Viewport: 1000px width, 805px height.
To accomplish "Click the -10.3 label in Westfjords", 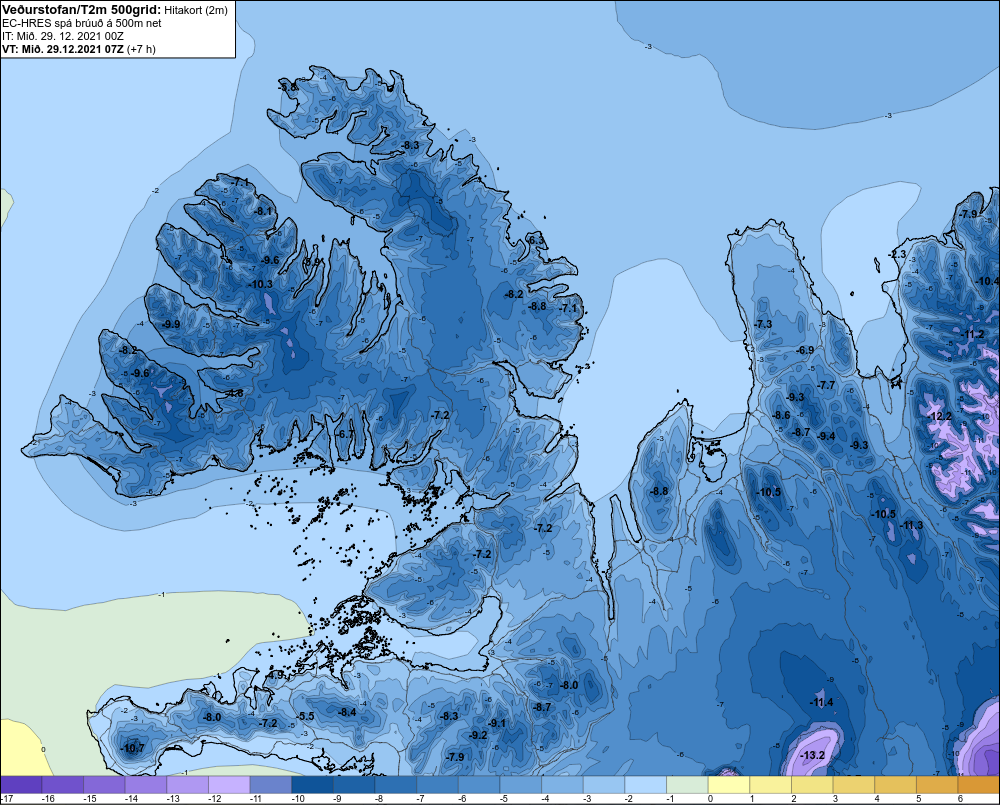I will coord(260,284).
